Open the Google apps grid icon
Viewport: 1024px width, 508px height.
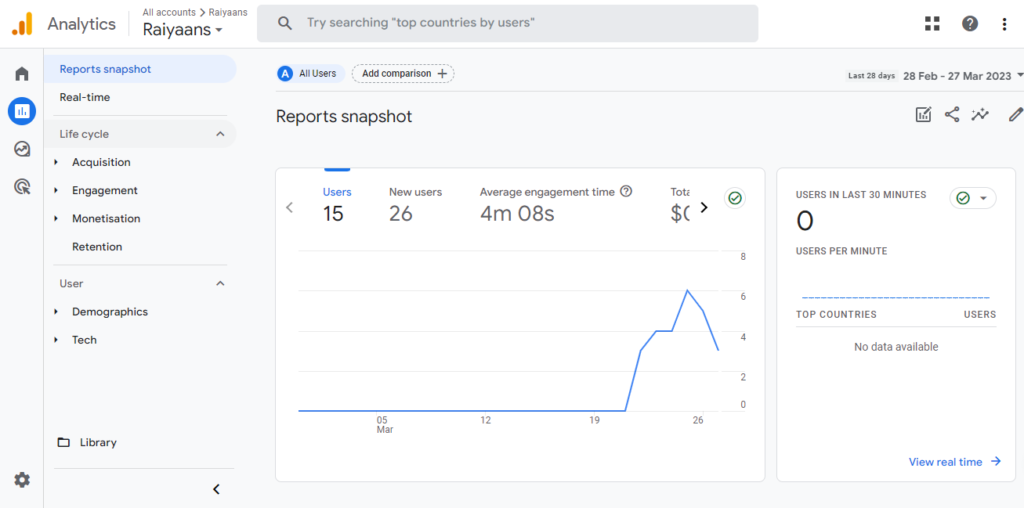coord(933,23)
